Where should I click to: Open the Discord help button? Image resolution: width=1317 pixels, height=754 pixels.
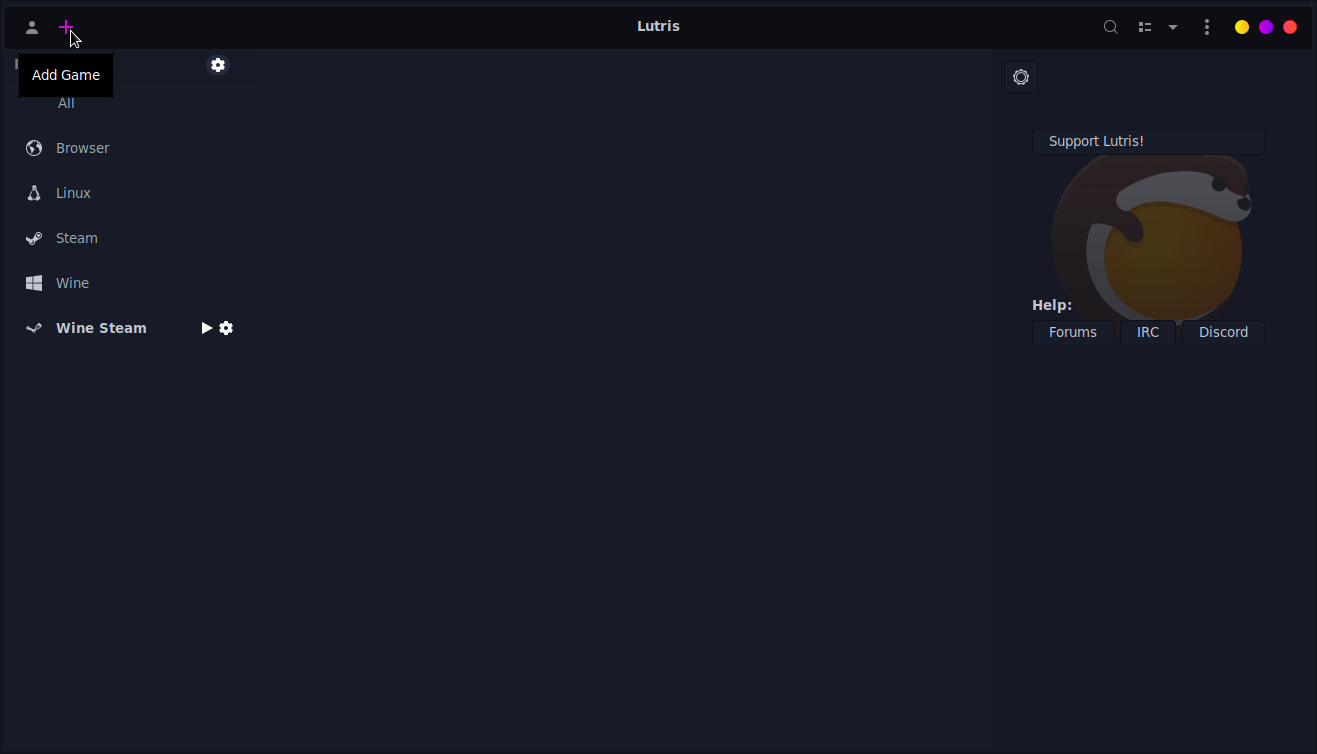pos(1224,333)
